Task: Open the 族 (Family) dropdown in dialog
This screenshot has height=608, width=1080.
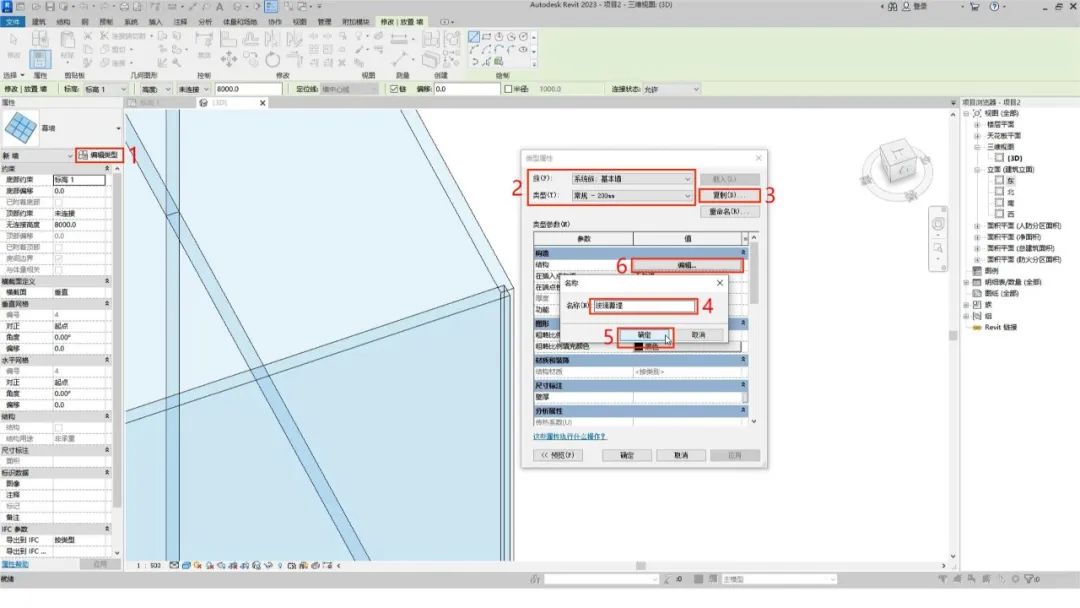Action: point(630,178)
